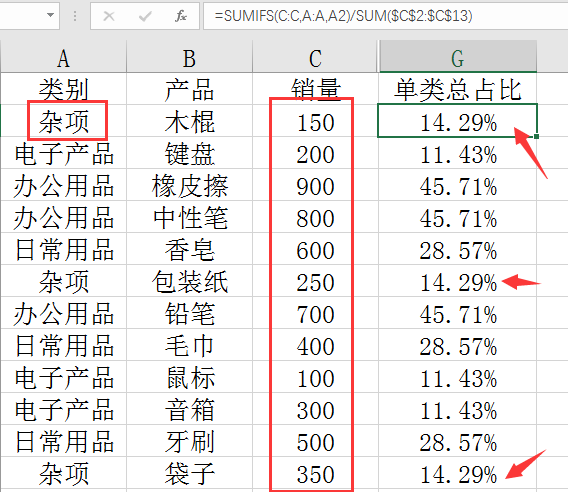Open the Insert Function fx dialog
Image resolution: width=568 pixels, height=492 pixels.
tap(180, 16)
